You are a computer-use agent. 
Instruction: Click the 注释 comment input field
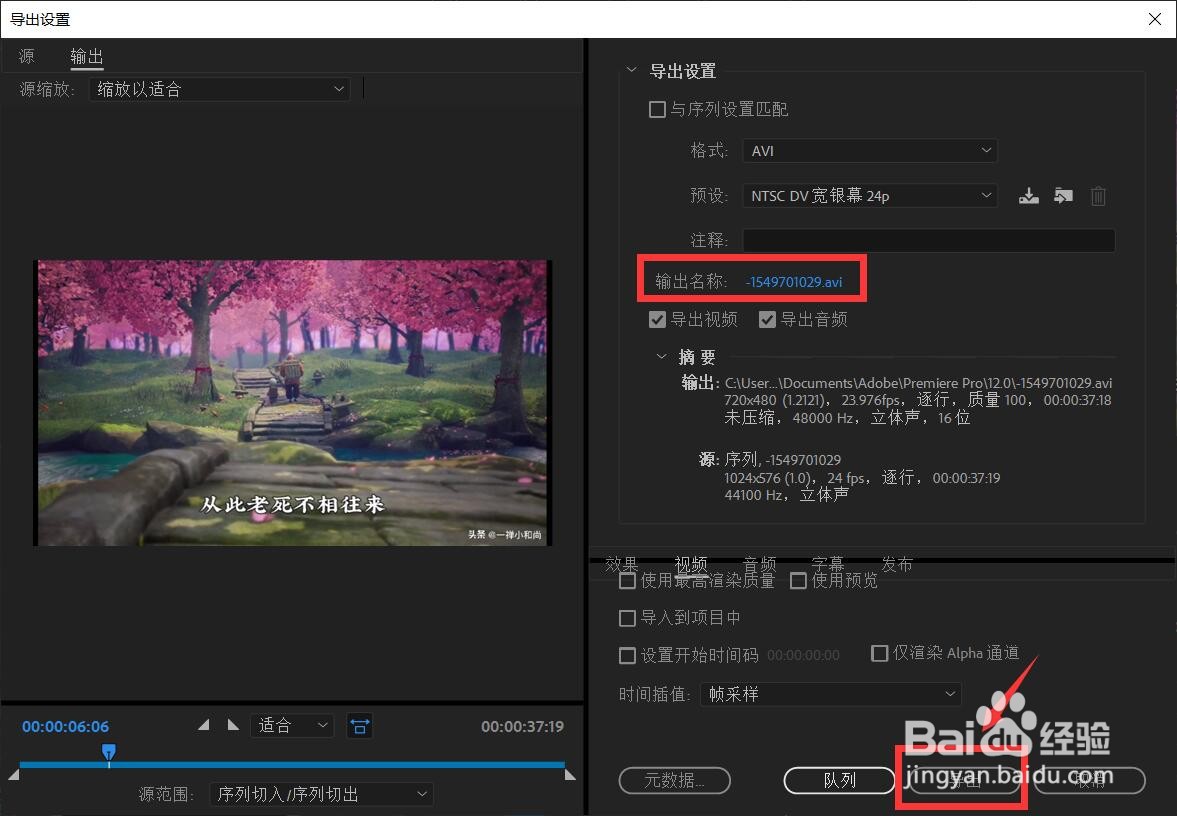pos(929,241)
